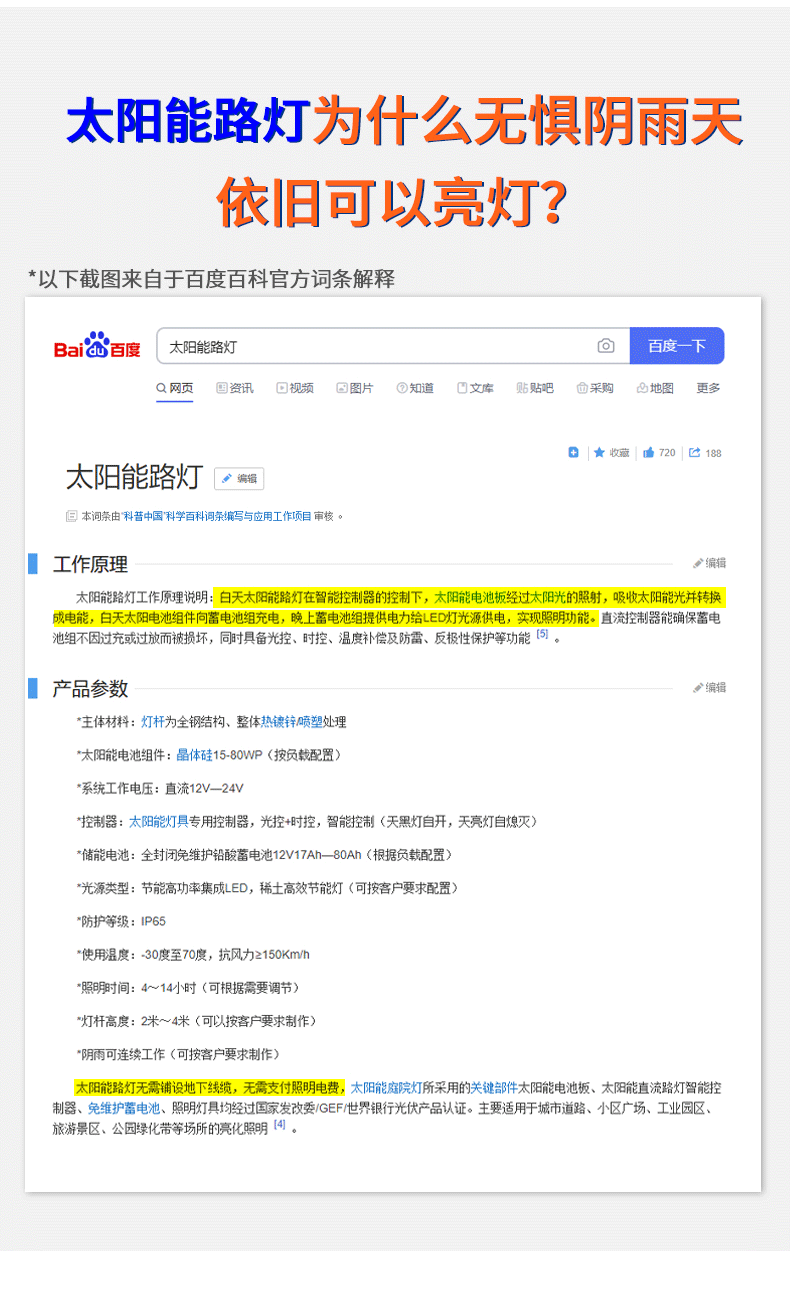Image resolution: width=790 pixels, height=1293 pixels.
Task: Click the 科普中国 review link
Action: coord(143,516)
